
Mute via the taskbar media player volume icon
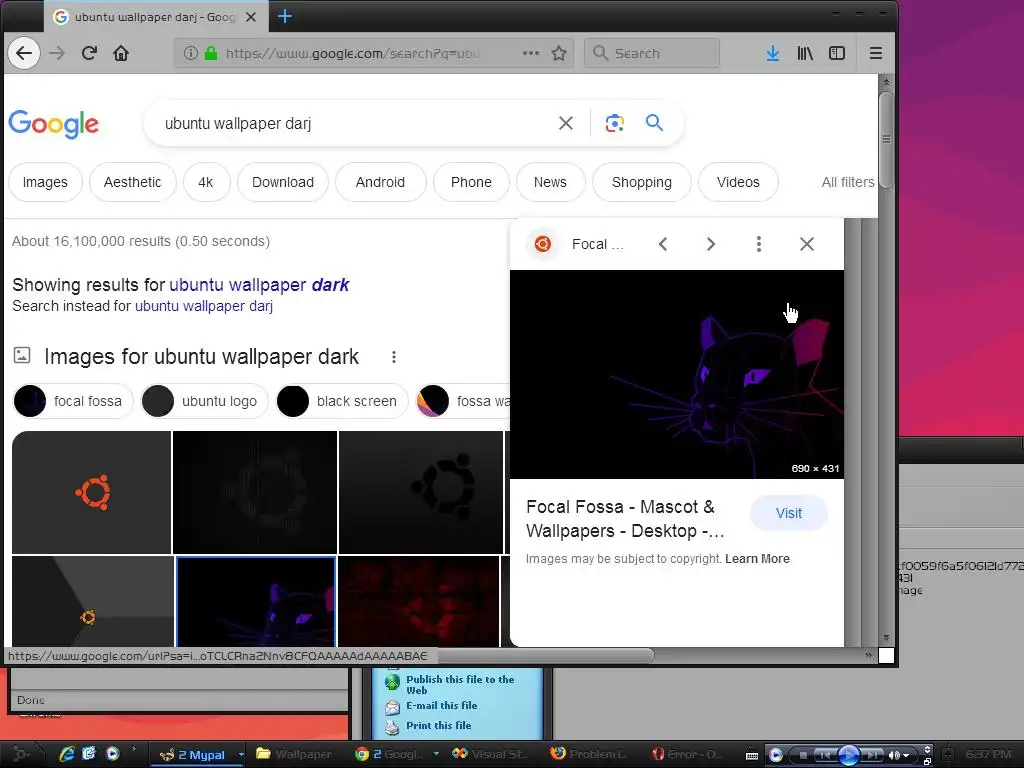point(894,756)
